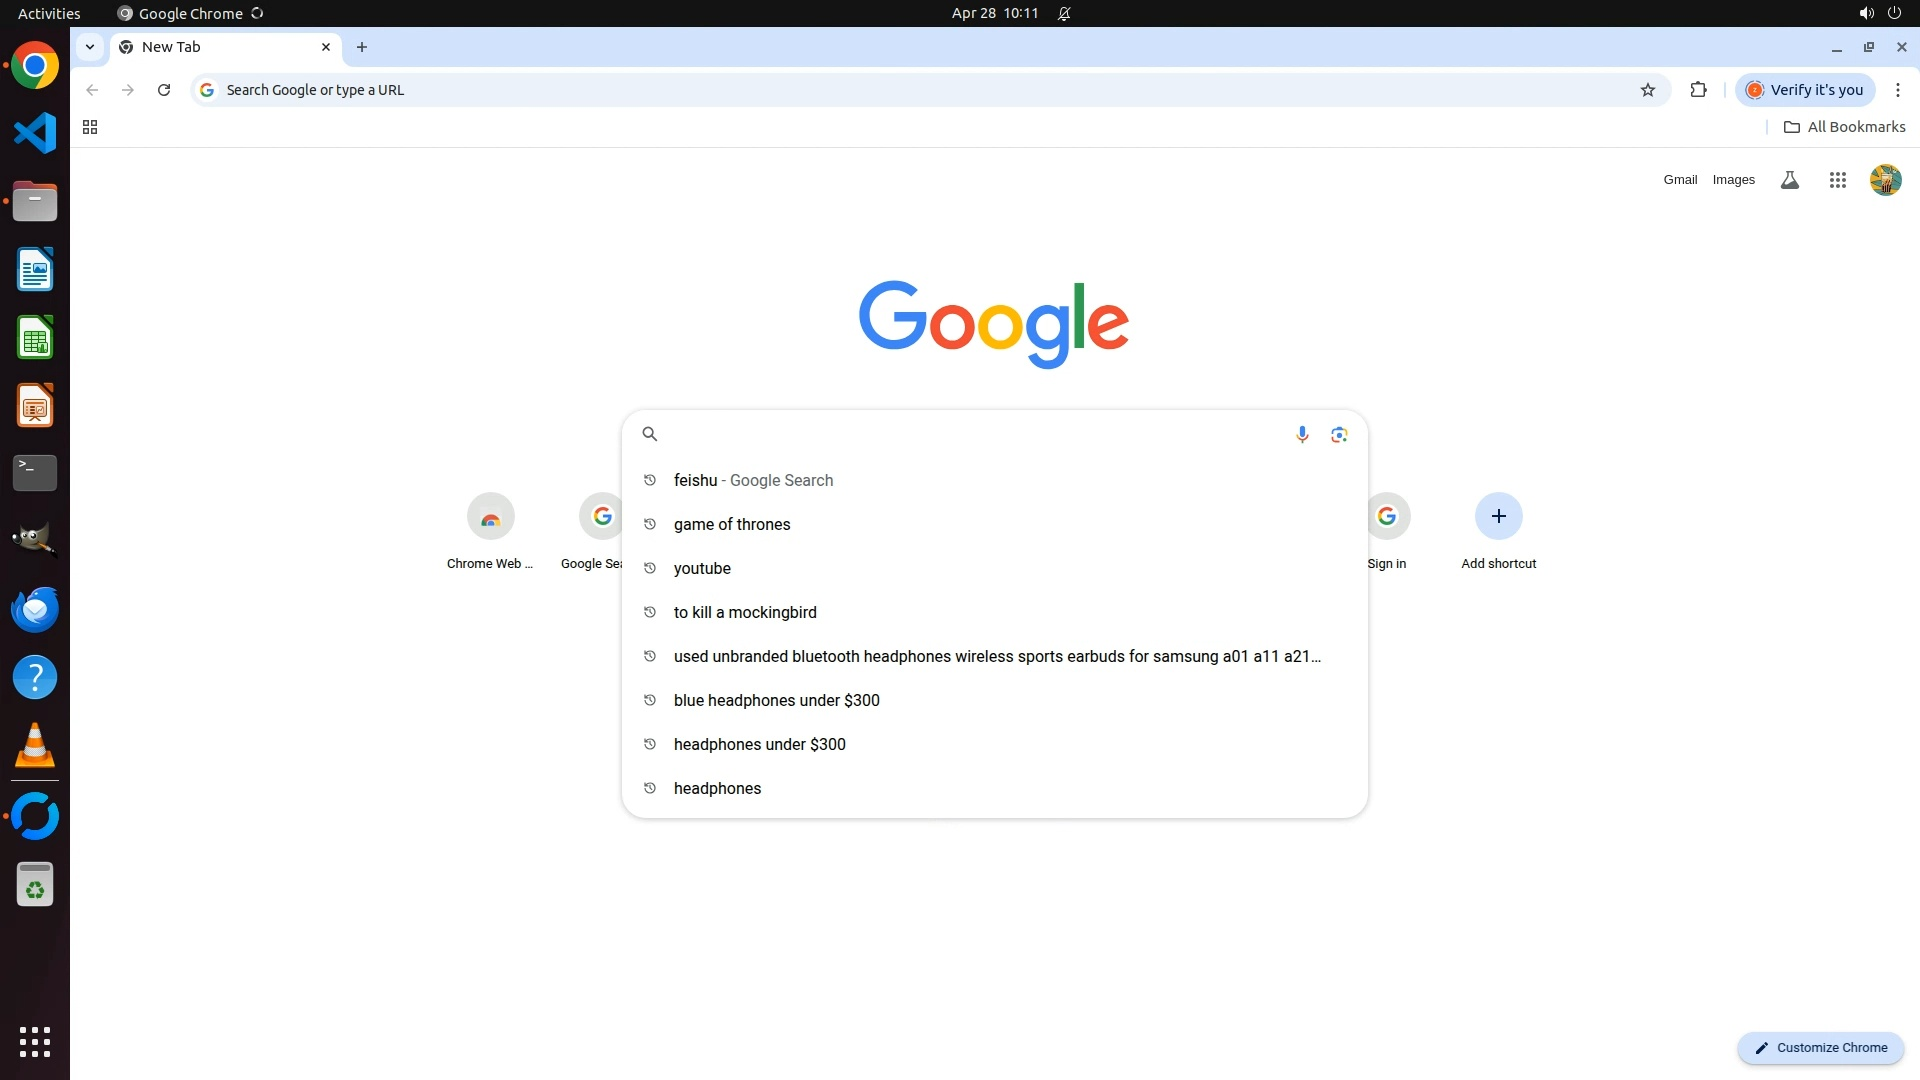Bookmark this tab with star icon
Screen dimensions: 1920x1080
point(1648,90)
